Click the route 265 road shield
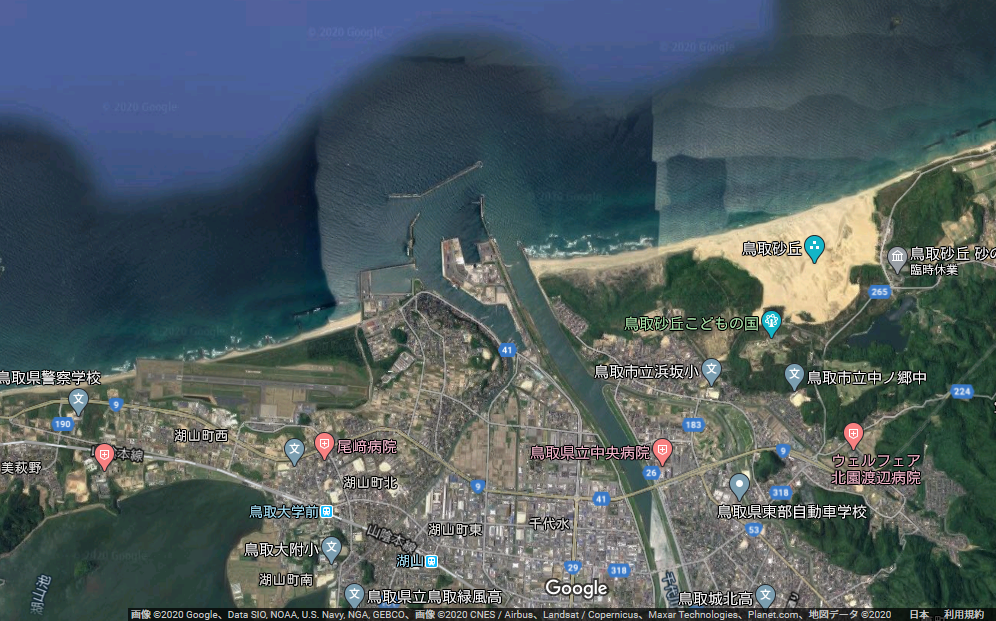The width and height of the screenshot is (996, 621). pos(879,292)
